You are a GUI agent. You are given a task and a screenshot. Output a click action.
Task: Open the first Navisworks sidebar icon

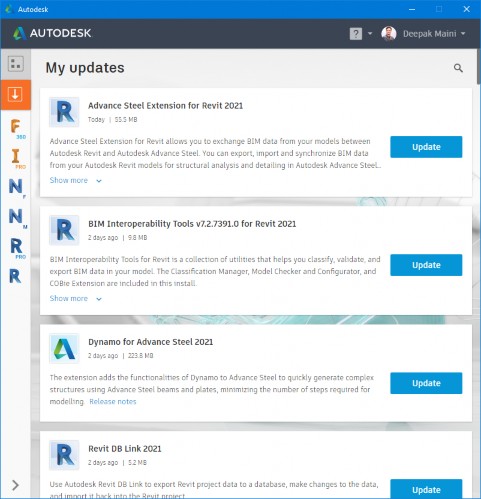17,188
